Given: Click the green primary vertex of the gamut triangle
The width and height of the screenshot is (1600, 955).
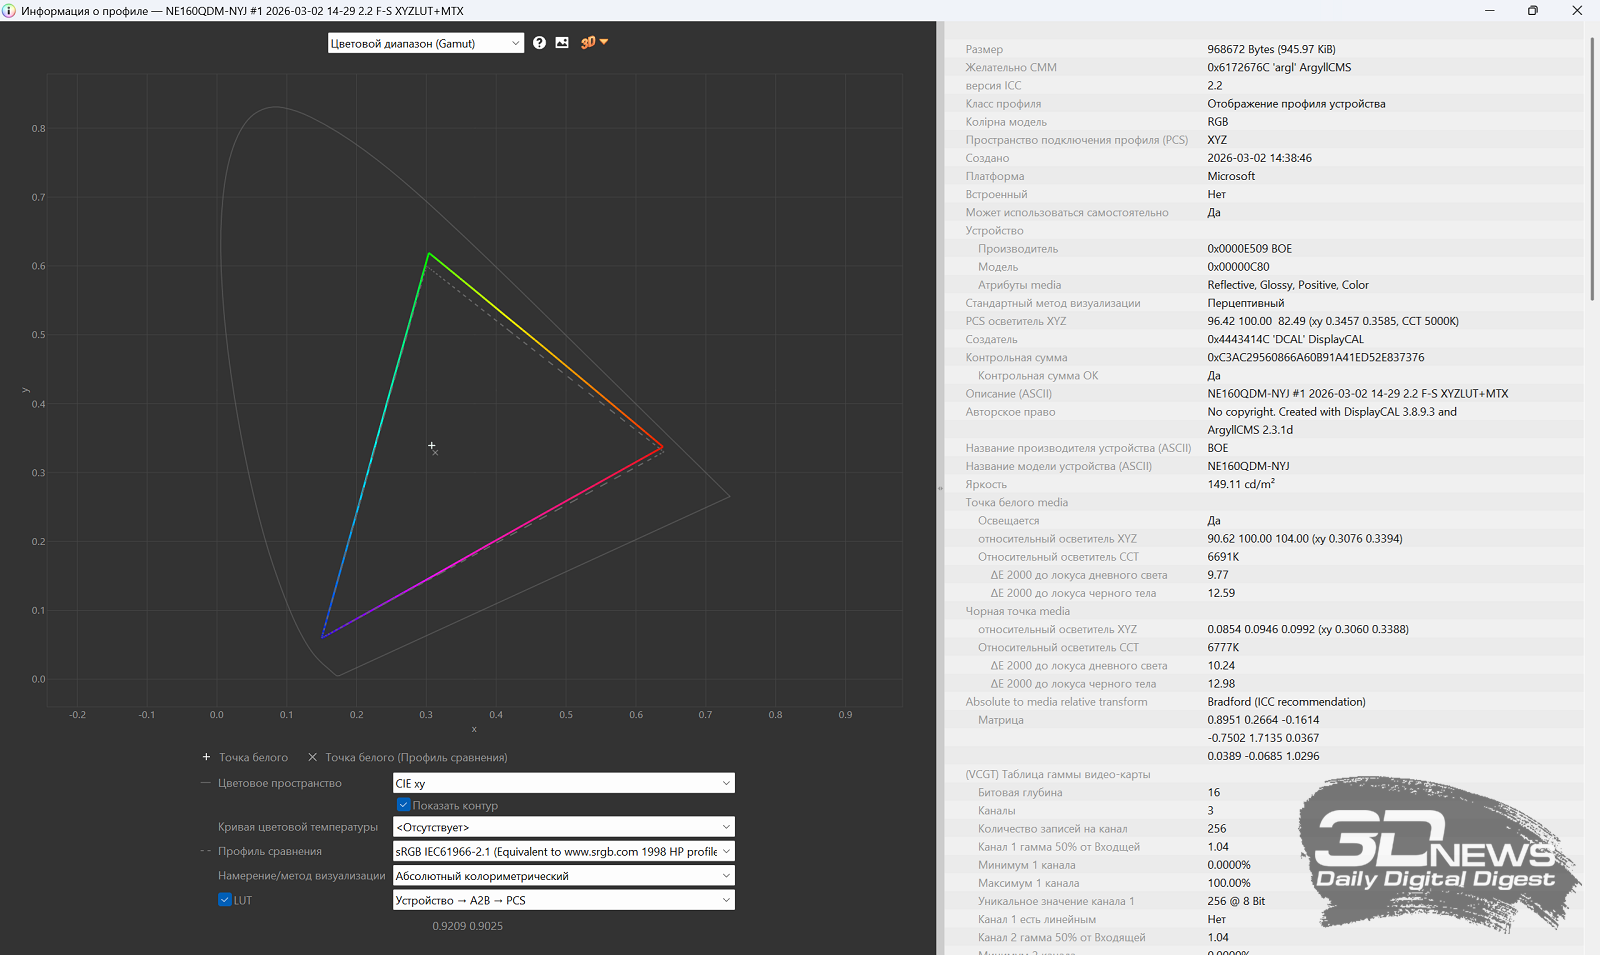Looking at the screenshot, I should (x=429, y=253).
